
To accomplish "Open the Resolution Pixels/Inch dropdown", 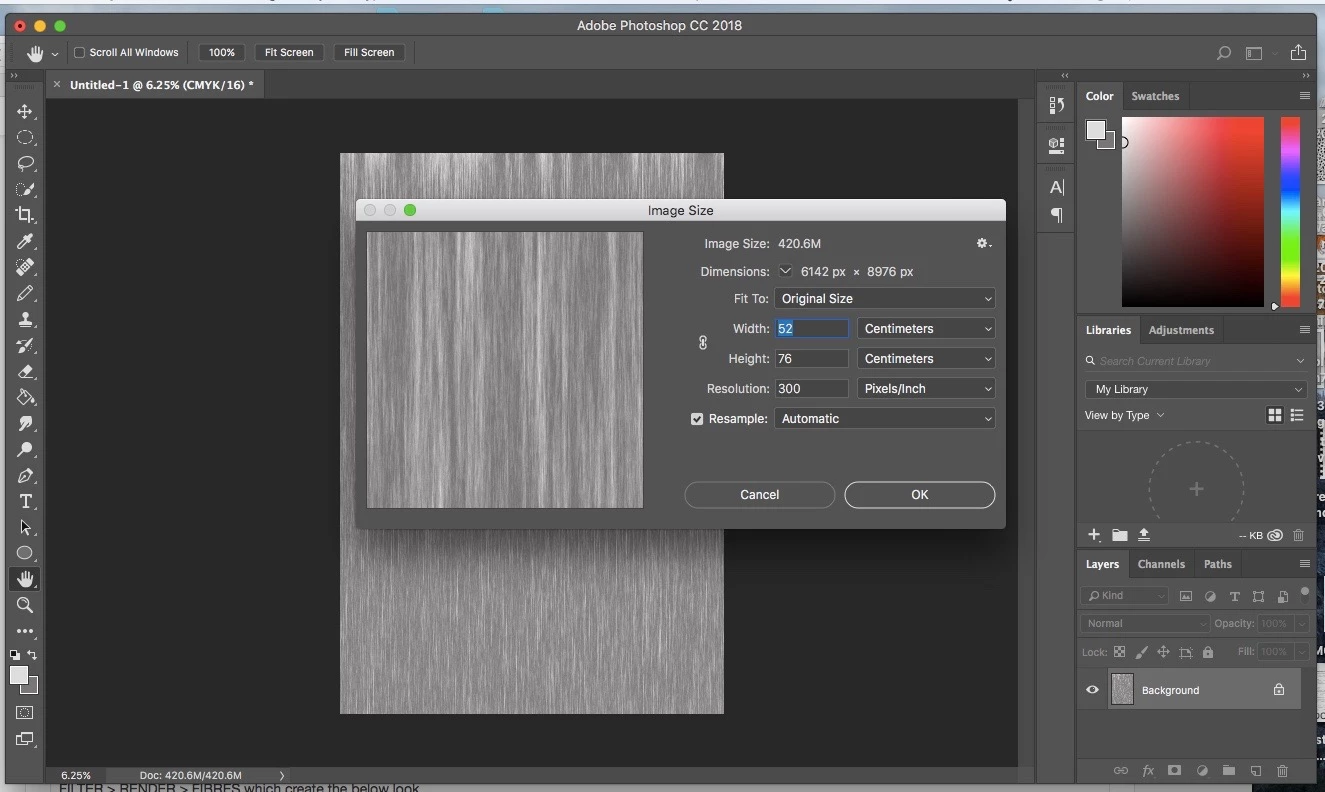I will (x=926, y=389).
